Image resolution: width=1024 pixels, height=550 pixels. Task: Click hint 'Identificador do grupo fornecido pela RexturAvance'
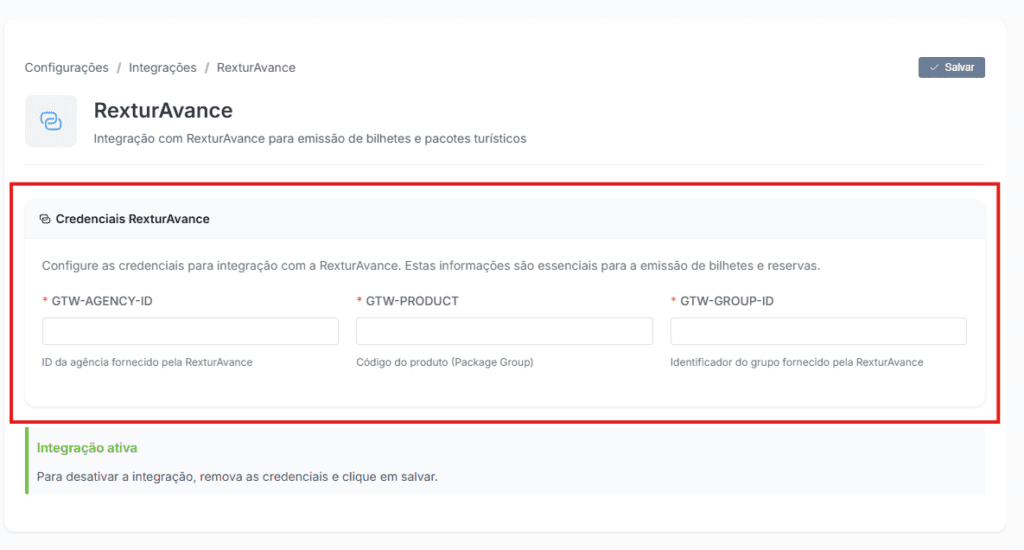[x=797, y=362]
